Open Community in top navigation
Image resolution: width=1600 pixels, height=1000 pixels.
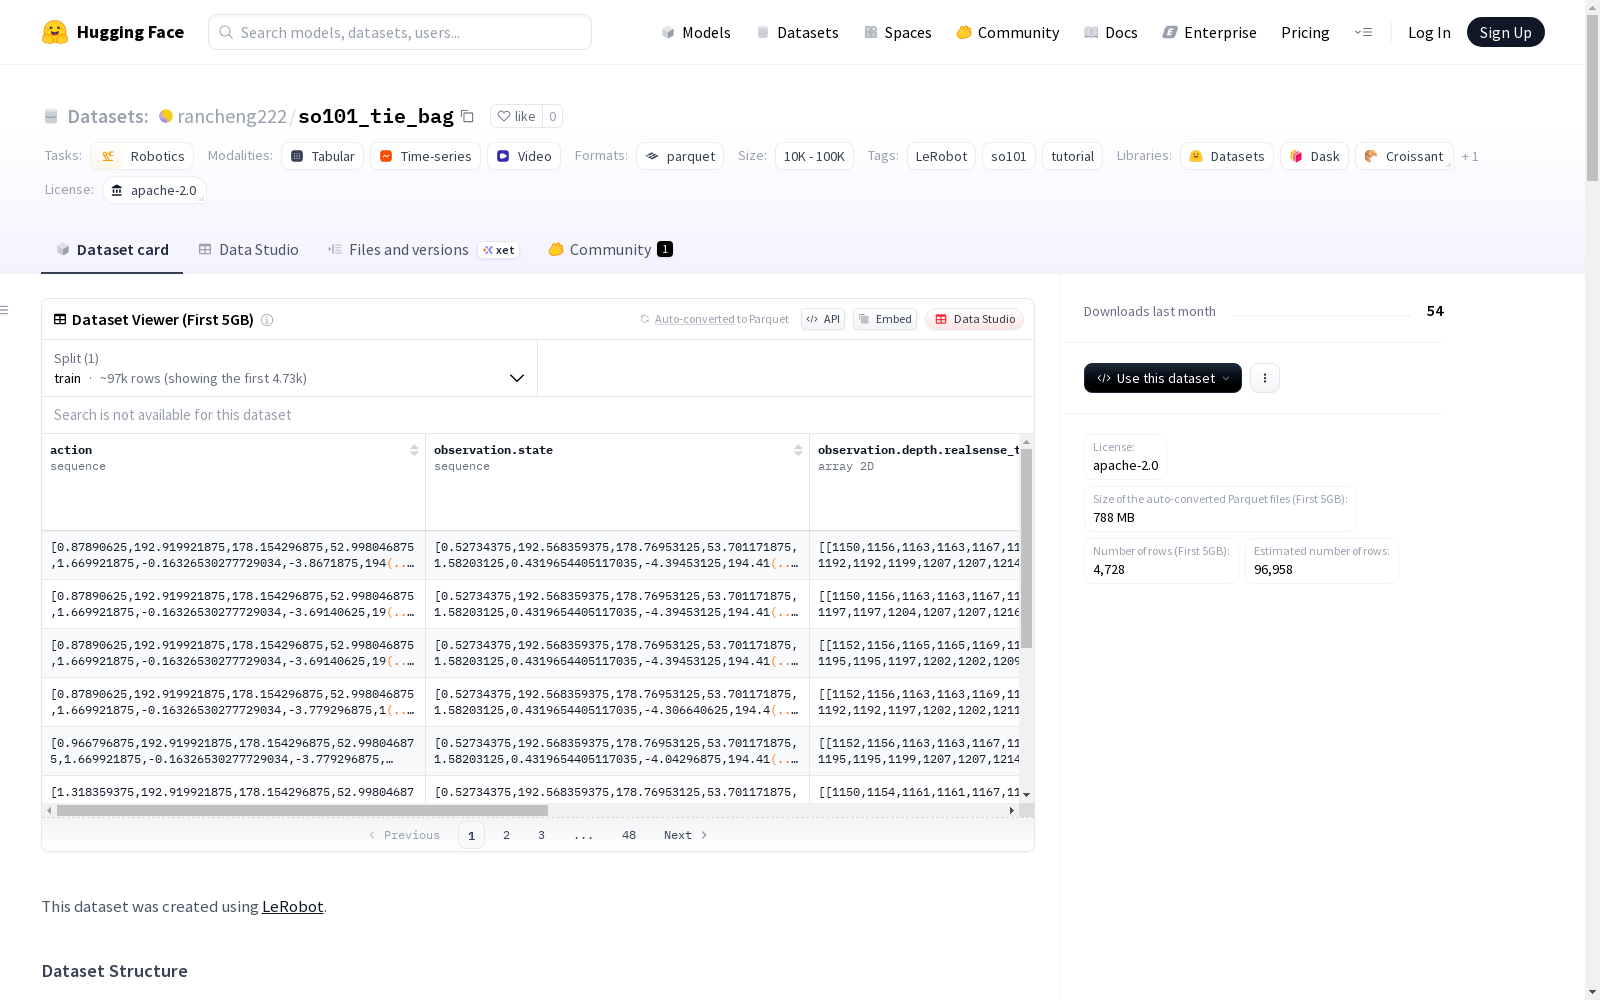pyautogui.click(x=1008, y=32)
